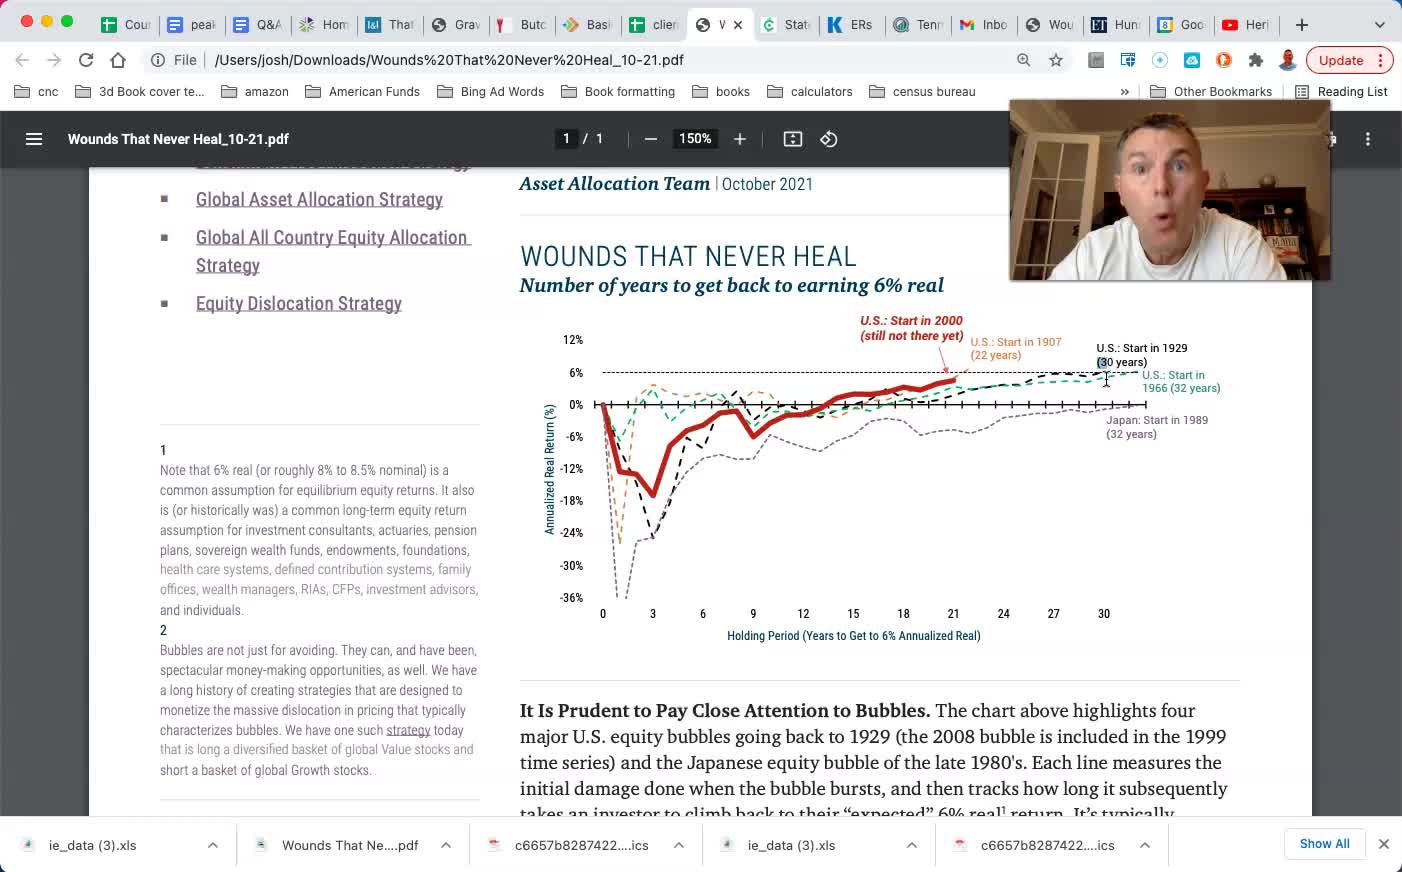Zoom out the PDF with minus button
This screenshot has height=872, width=1402.
651,139
